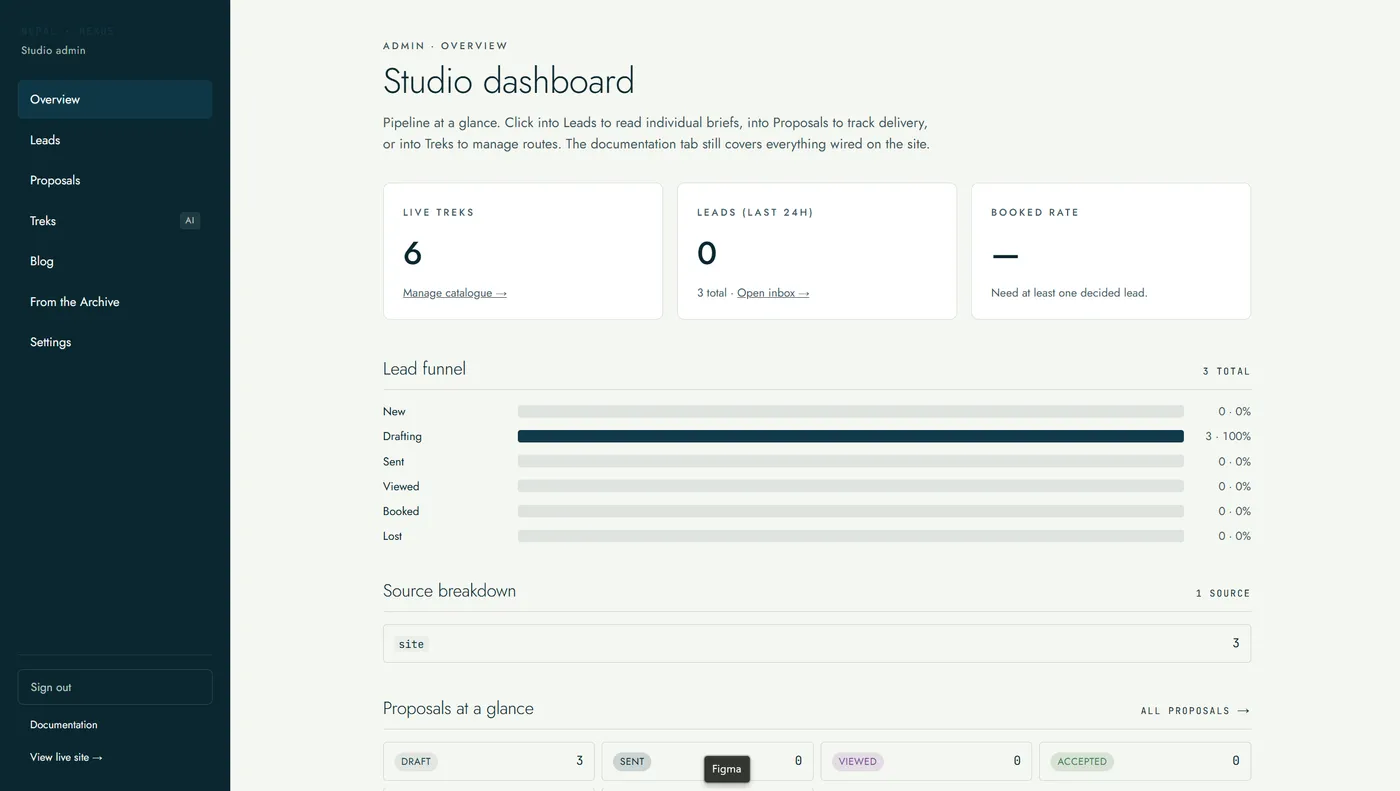The image size is (1400, 791).
Task: Click Open inbox link
Action: point(773,293)
